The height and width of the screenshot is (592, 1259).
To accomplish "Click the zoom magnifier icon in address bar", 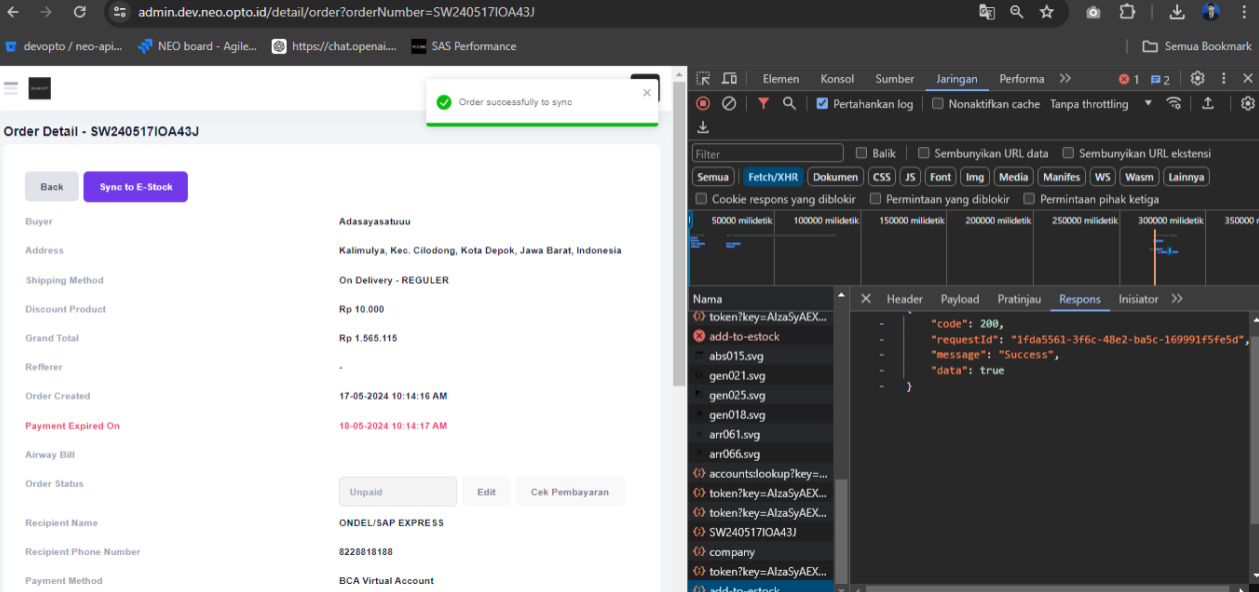I will [1016, 12].
